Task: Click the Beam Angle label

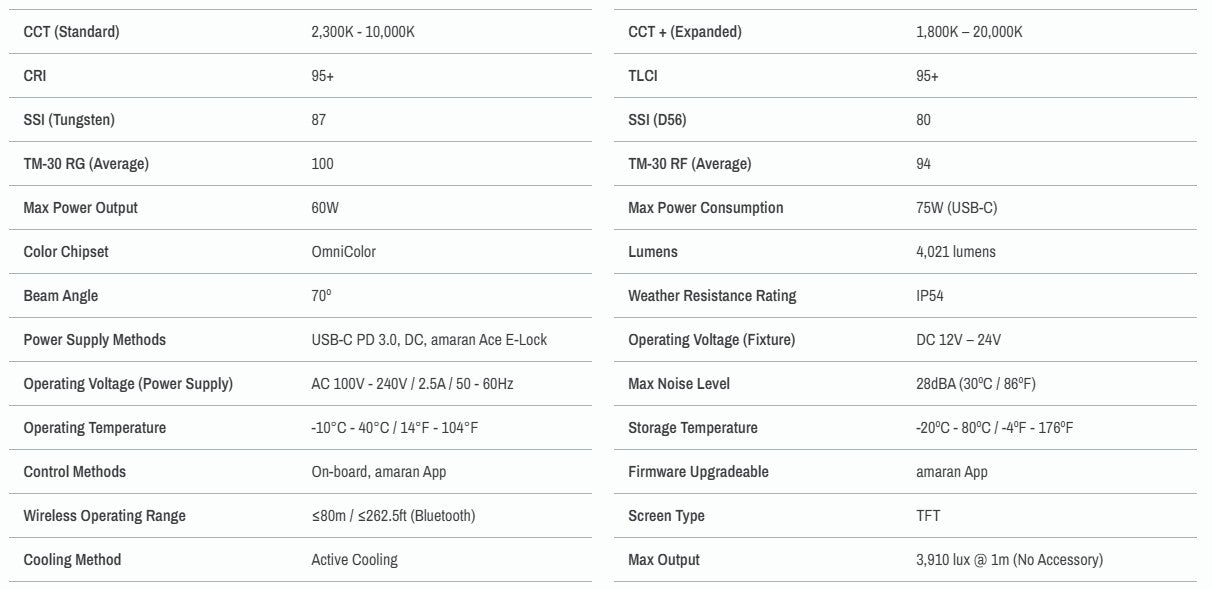Action: point(61,296)
